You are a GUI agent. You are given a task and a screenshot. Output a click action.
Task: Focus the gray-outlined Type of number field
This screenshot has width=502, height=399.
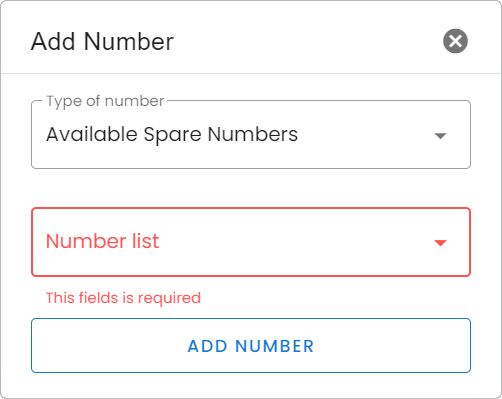(251, 135)
